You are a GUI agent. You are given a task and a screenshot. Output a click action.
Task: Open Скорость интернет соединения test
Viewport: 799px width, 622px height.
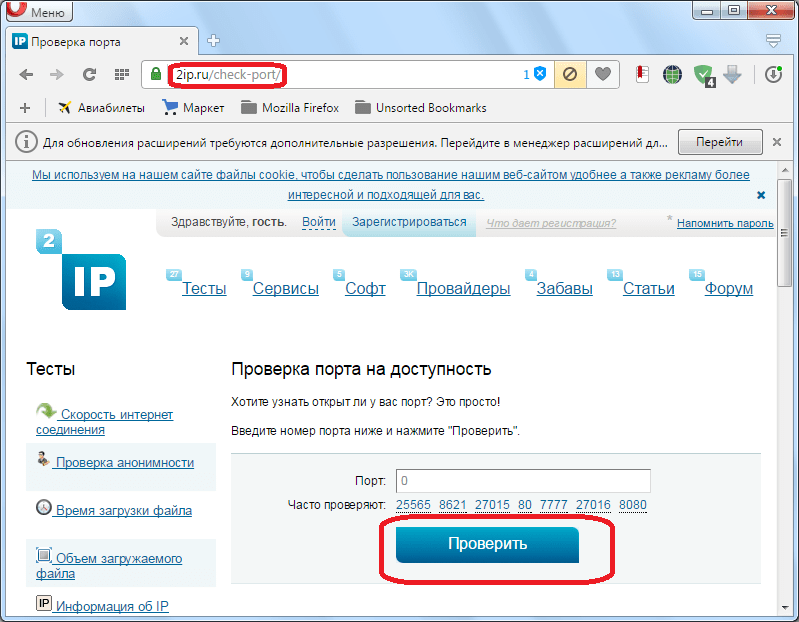click(104, 422)
